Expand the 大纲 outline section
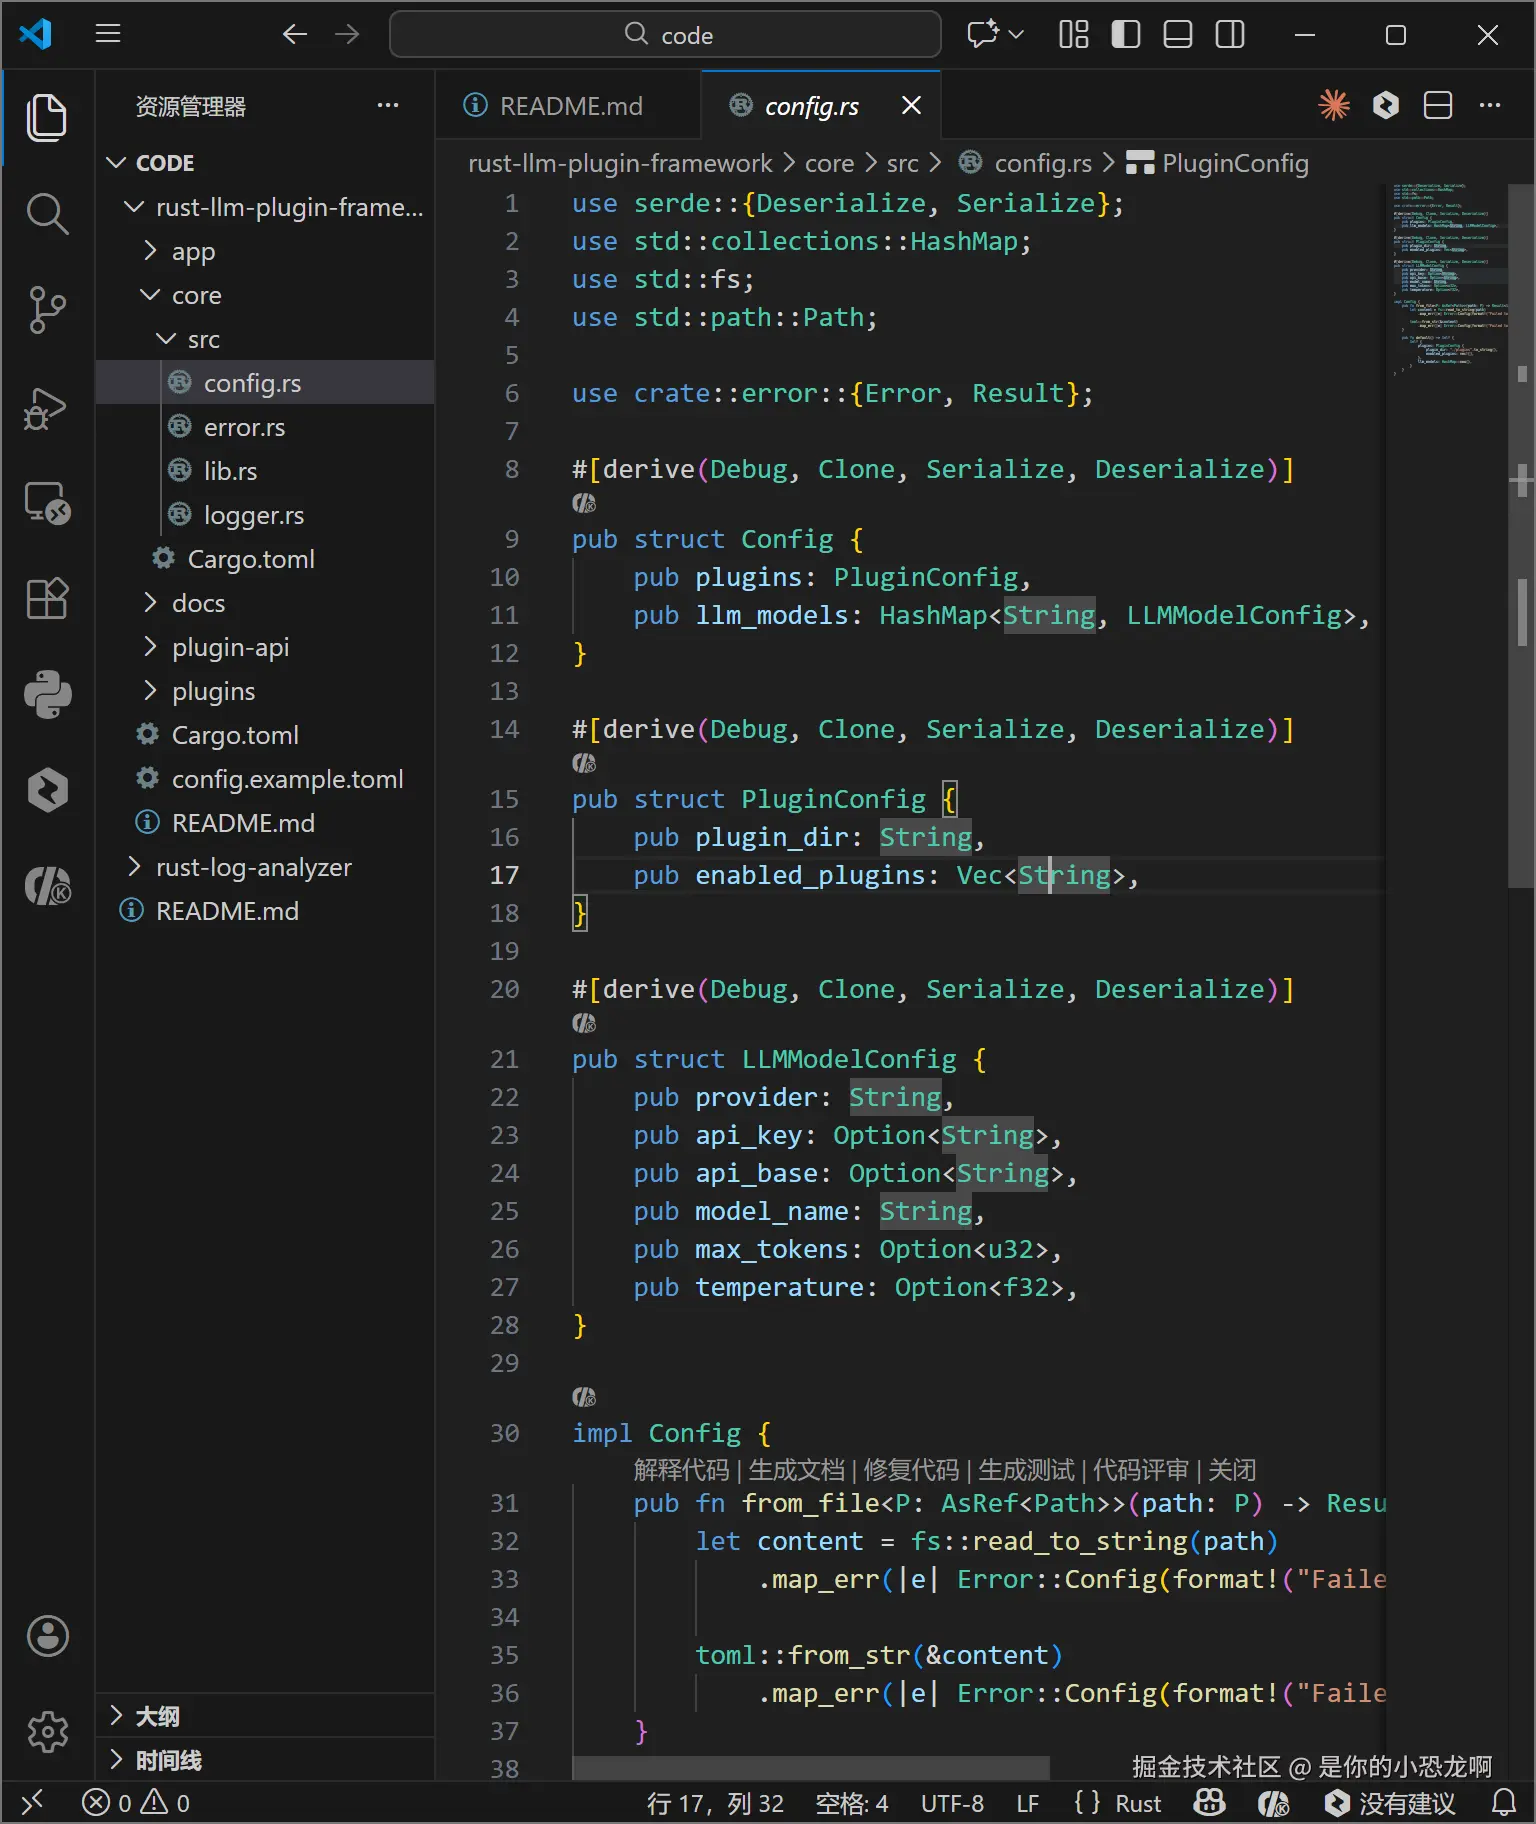The width and height of the screenshot is (1536, 1824). click(265, 1716)
